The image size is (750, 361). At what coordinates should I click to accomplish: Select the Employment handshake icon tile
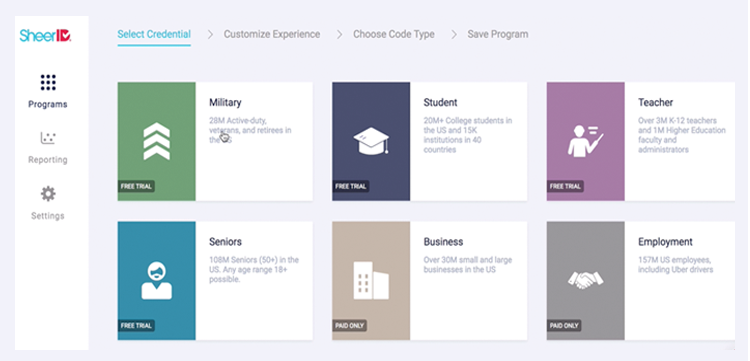point(585,281)
